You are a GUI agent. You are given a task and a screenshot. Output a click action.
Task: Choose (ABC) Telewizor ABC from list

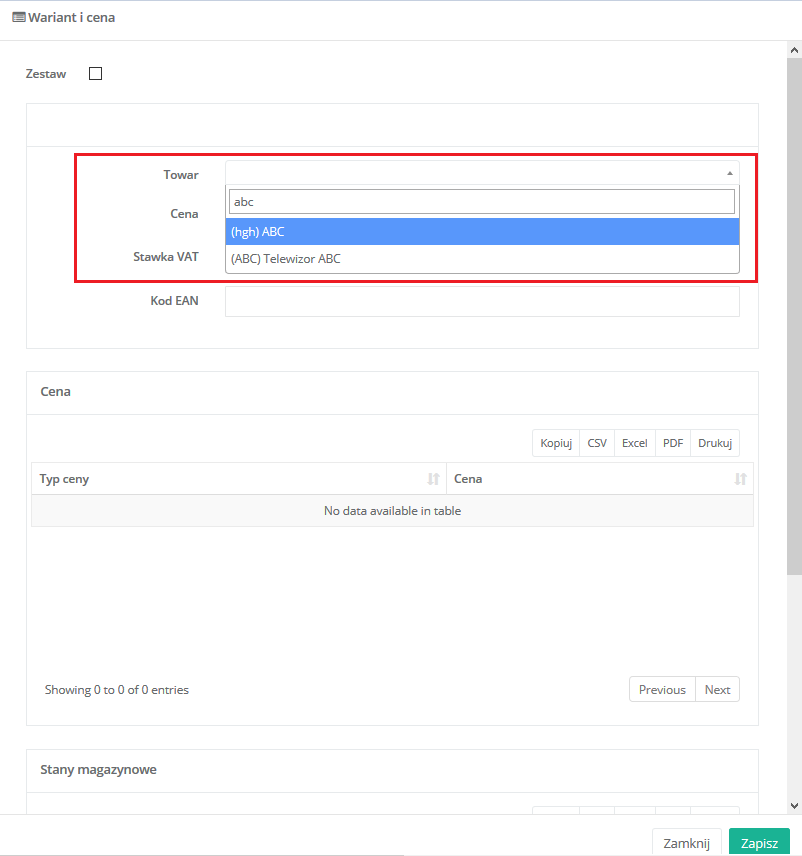click(482, 259)
